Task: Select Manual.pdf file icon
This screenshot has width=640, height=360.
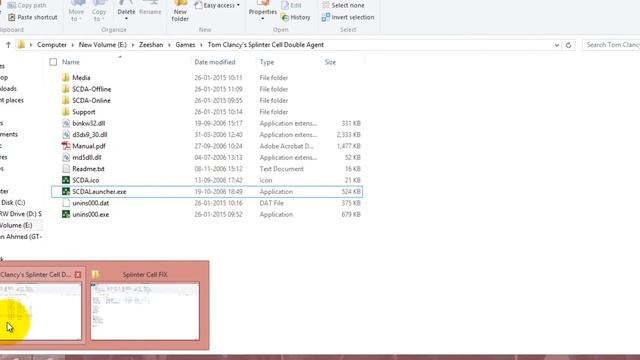Action: pyautogui.click(x=66, y=146)
